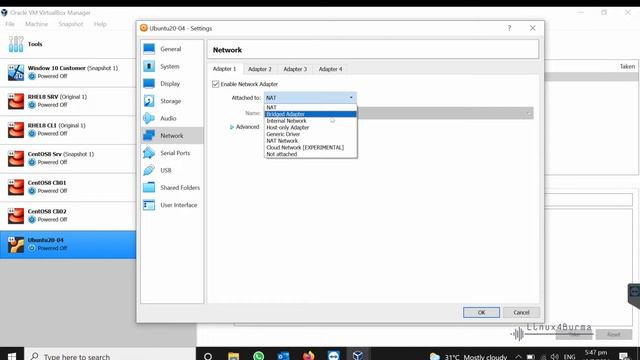The height and width of the screenshot is (360, 640).
Task: Open the User Interface category icon
Action: point(149,205)
